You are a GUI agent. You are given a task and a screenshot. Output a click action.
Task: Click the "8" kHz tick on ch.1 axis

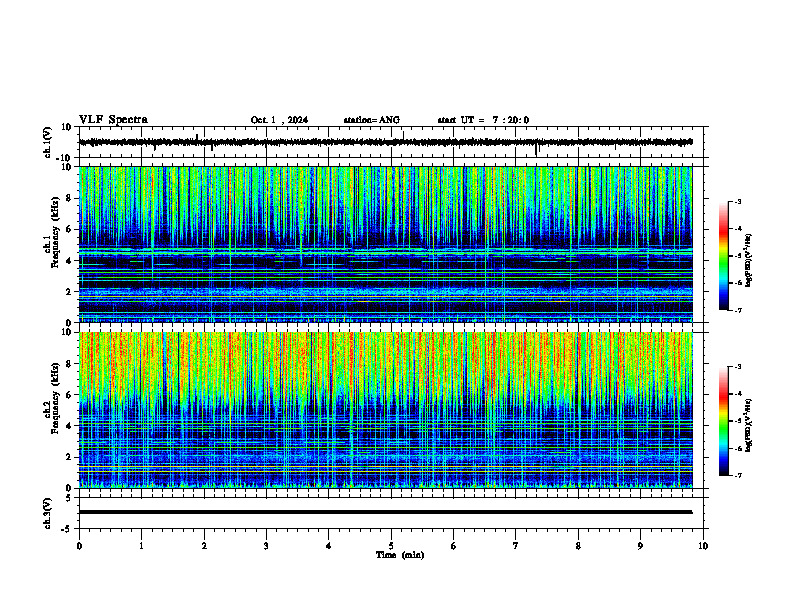69,198
